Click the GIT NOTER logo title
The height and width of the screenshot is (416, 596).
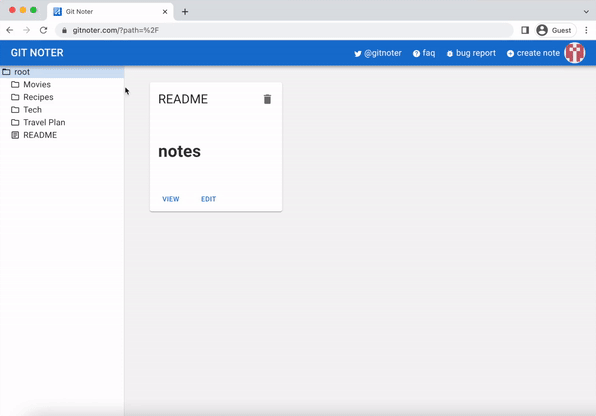point(37,53)
